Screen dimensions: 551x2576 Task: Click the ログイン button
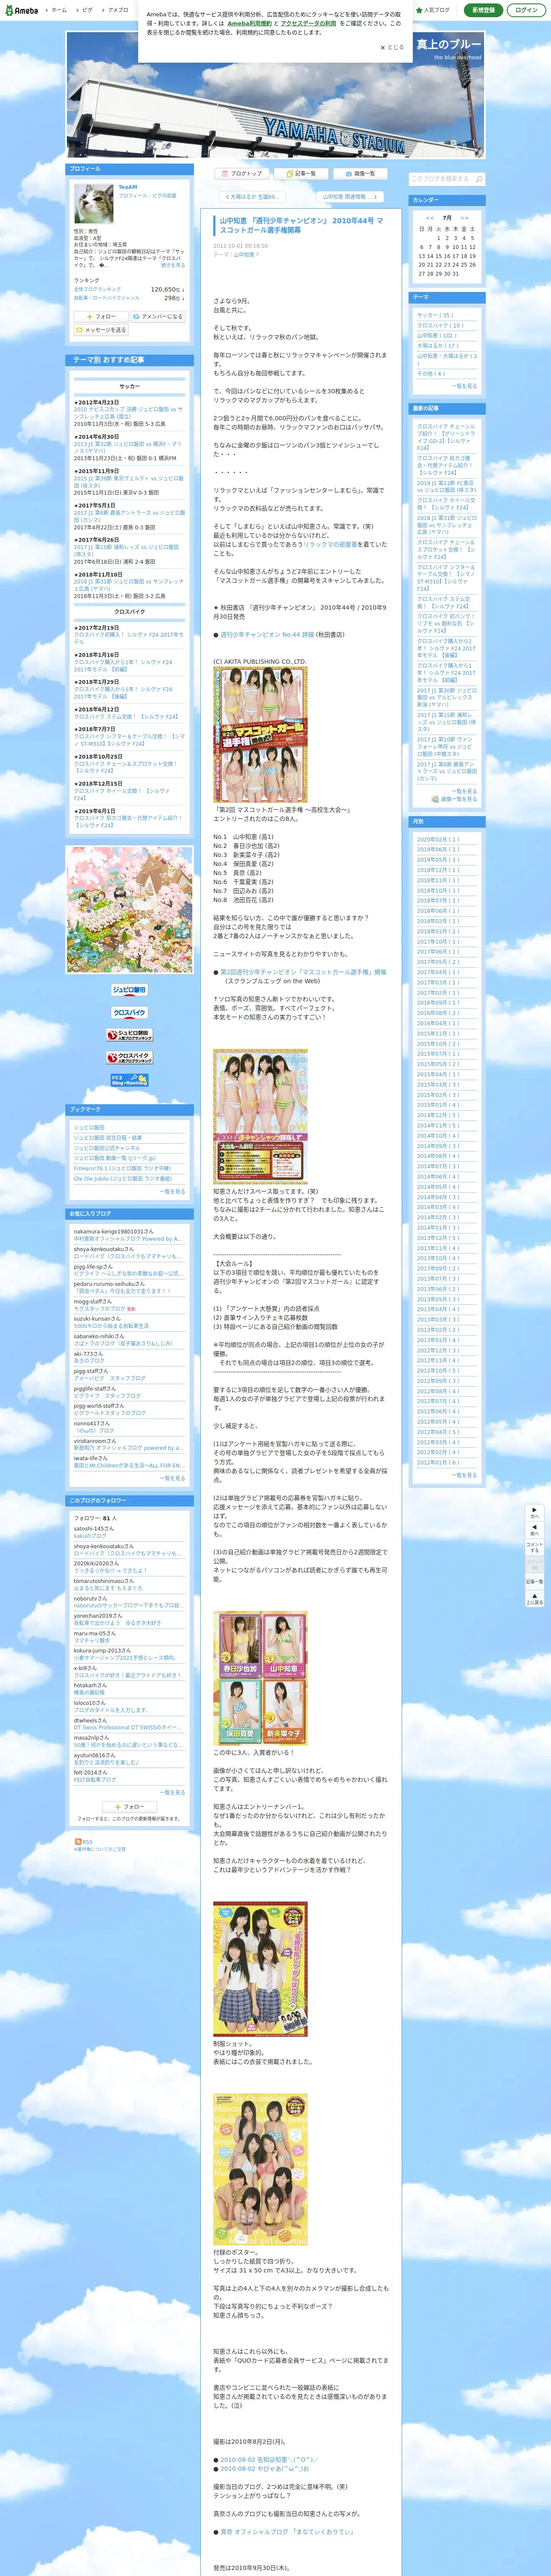(526, 10)
